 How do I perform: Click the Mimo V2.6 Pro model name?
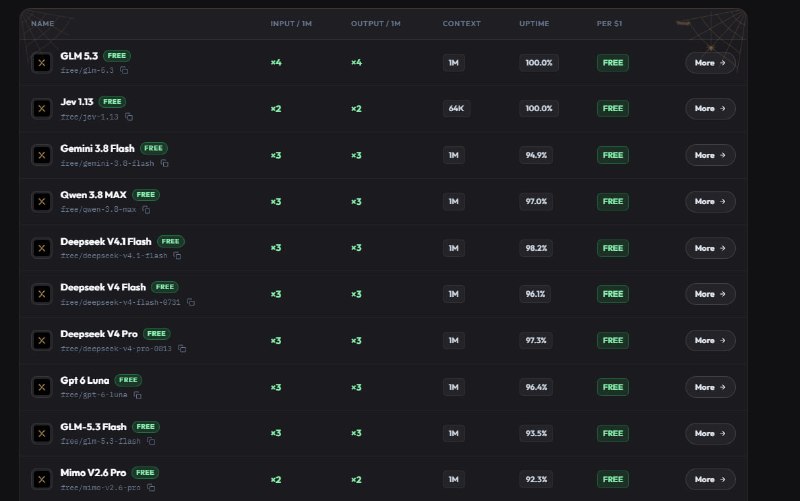click(x=93, y=473)
